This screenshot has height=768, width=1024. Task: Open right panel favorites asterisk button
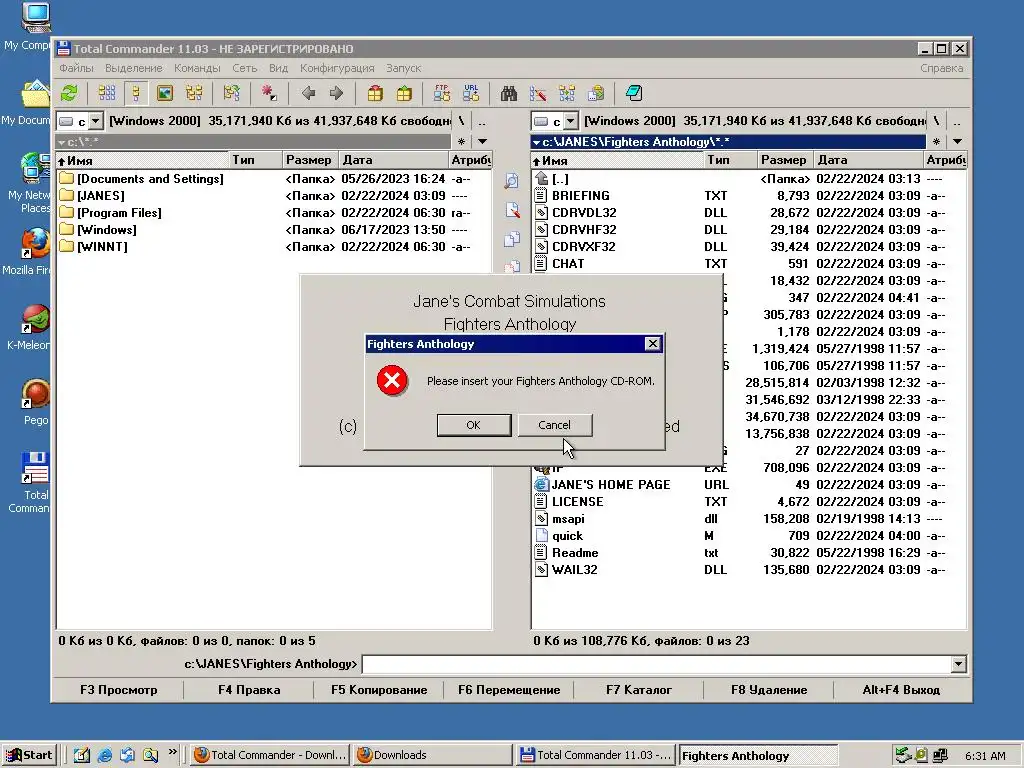(936, 142)
